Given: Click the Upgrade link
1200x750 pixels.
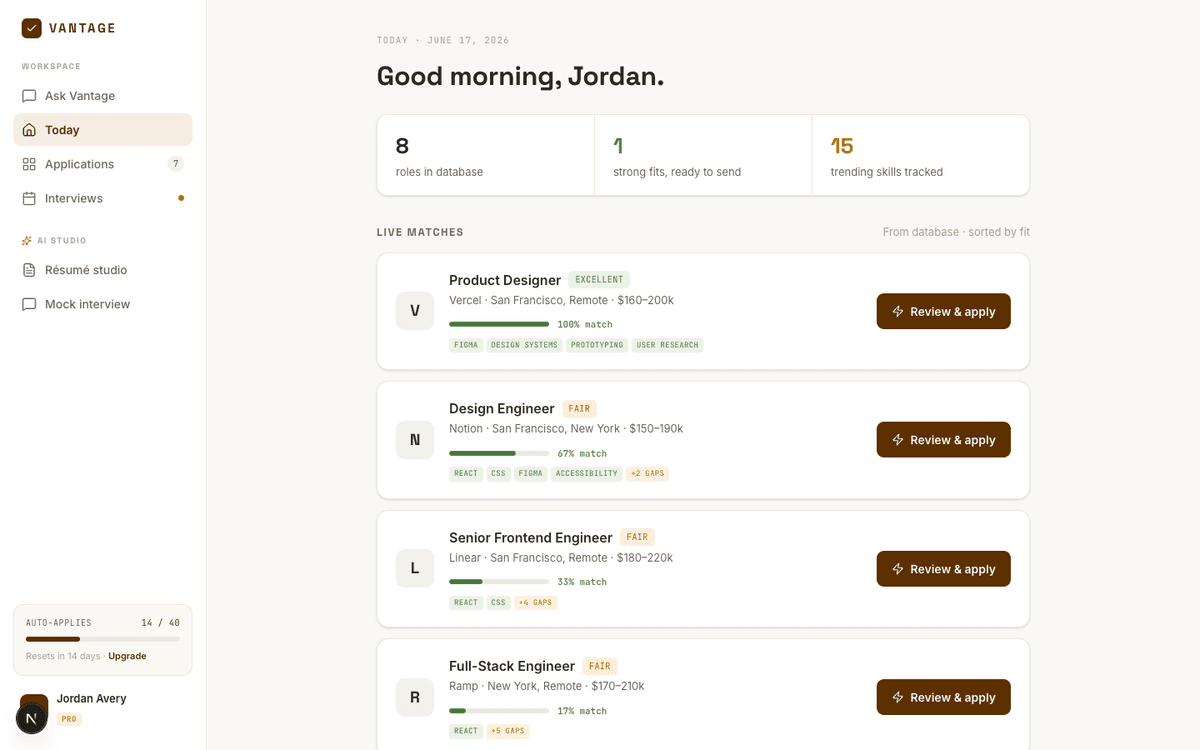Looking at the screenshot, I should pyautogui.click(x=127, y=656).
